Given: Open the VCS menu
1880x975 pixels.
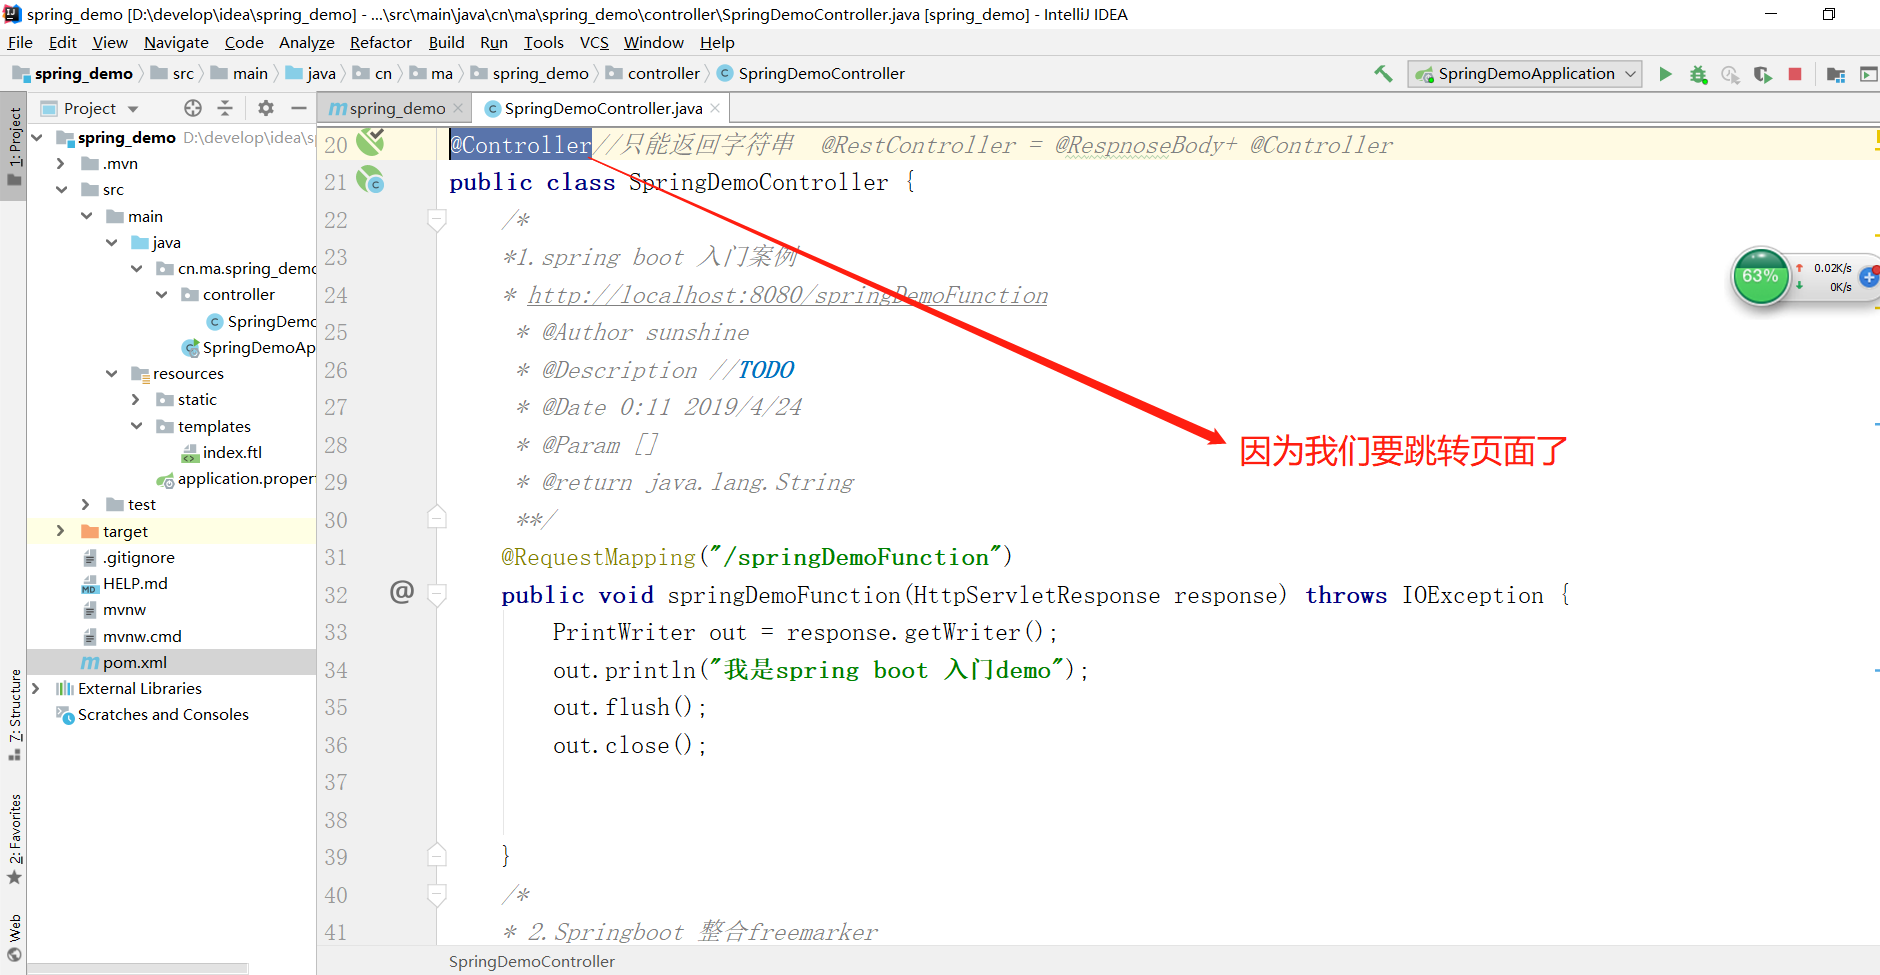Looking at the screenshot, I should (594, 42).
